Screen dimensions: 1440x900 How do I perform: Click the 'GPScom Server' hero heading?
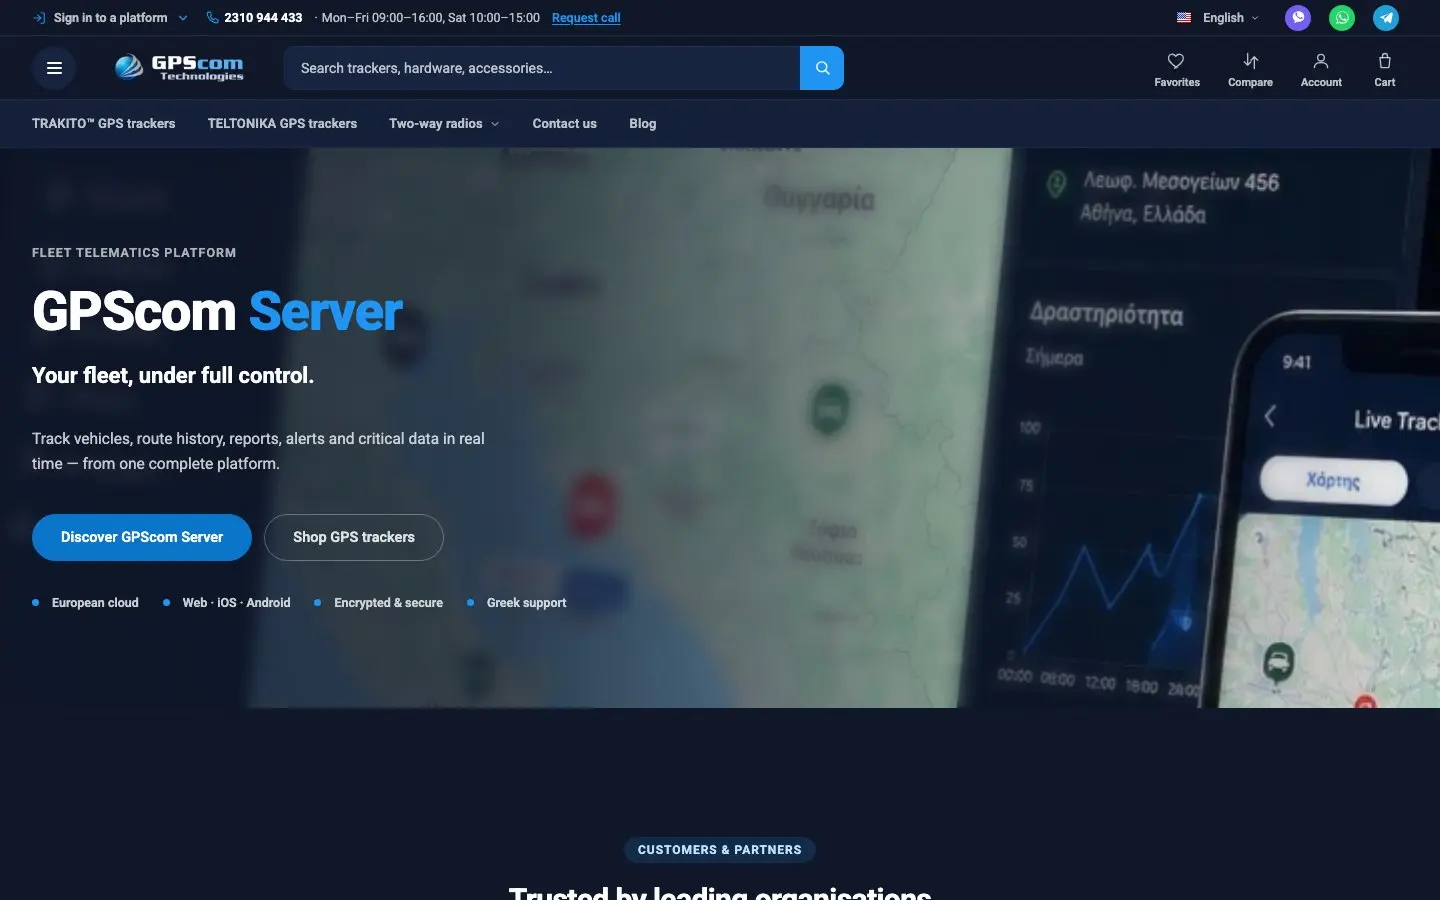pos(217,312)
